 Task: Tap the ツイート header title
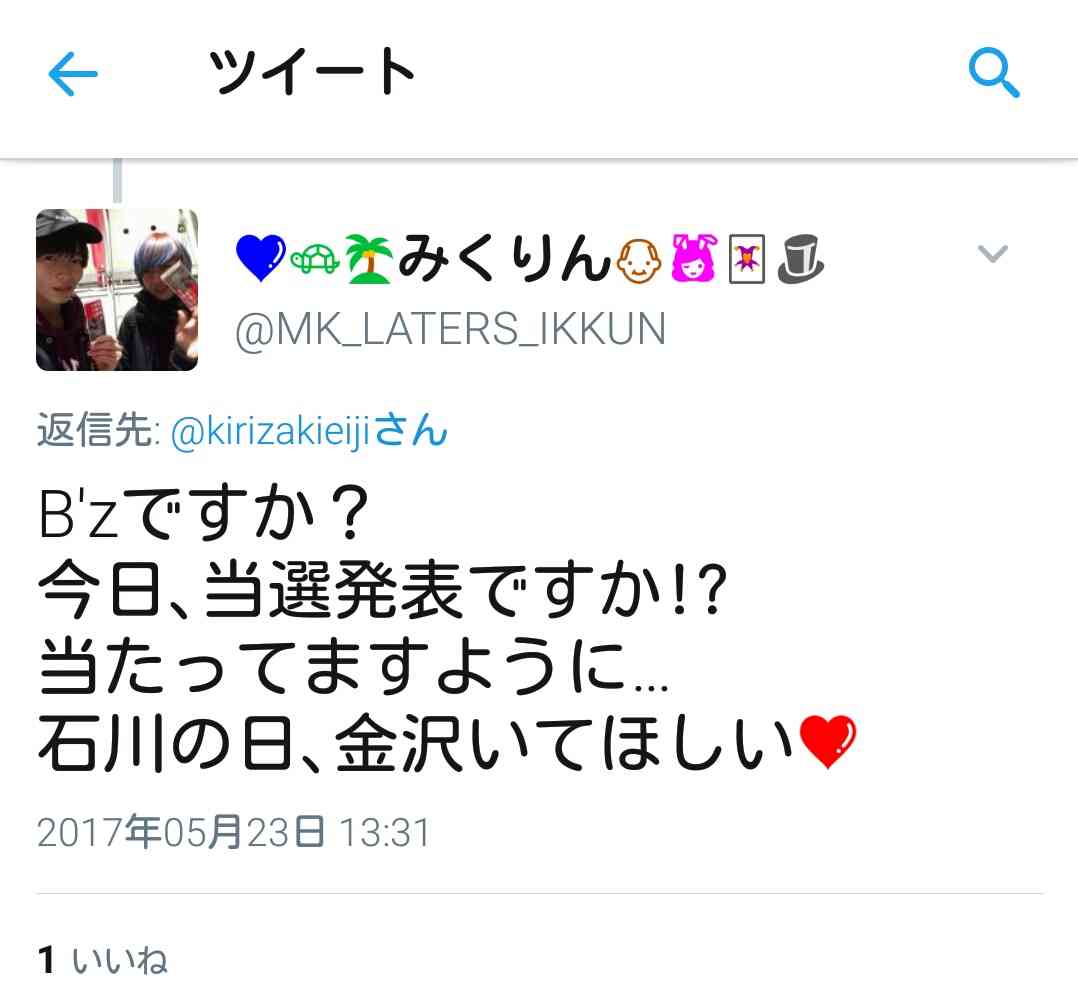311,71
